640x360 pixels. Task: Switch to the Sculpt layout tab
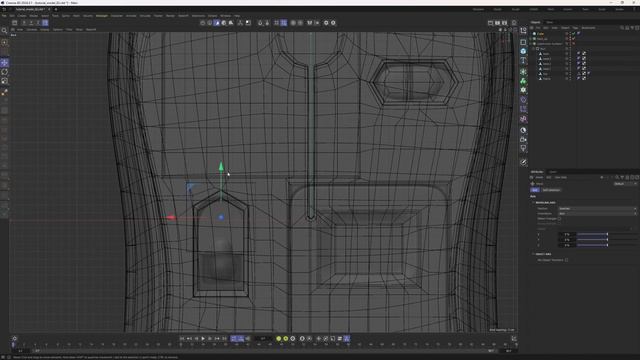pyautogui.click(x=516, y=9)
